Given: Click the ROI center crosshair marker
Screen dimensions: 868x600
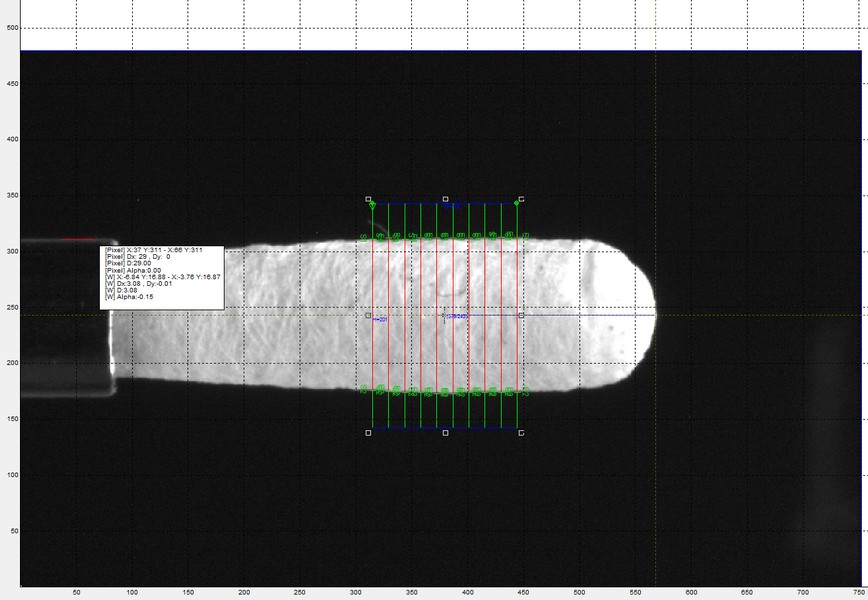Looking at the screenshot, I should (x=443, y=315).
